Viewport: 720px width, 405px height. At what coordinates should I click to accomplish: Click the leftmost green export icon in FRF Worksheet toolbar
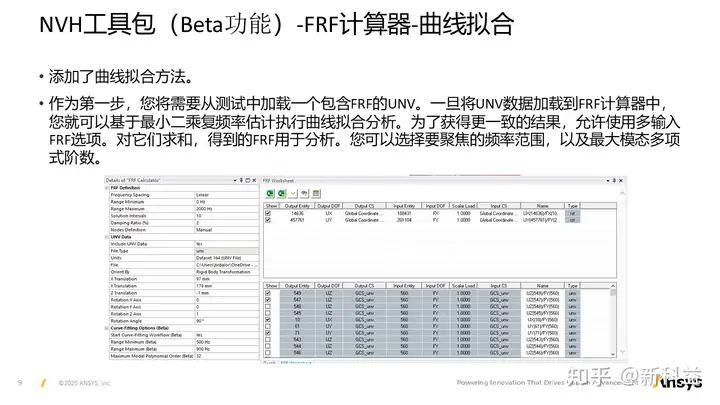click(x=270, y=193)
